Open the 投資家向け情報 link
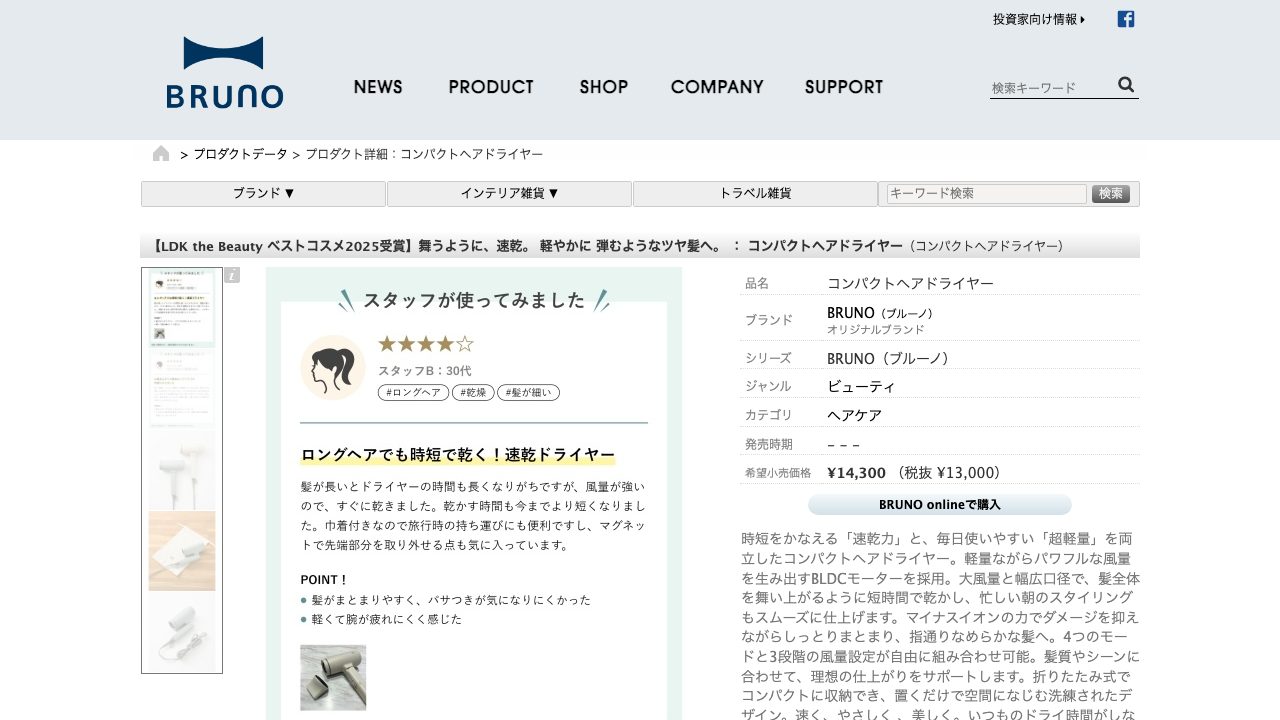This screenshot has height=720, width=1280. 1039,19
